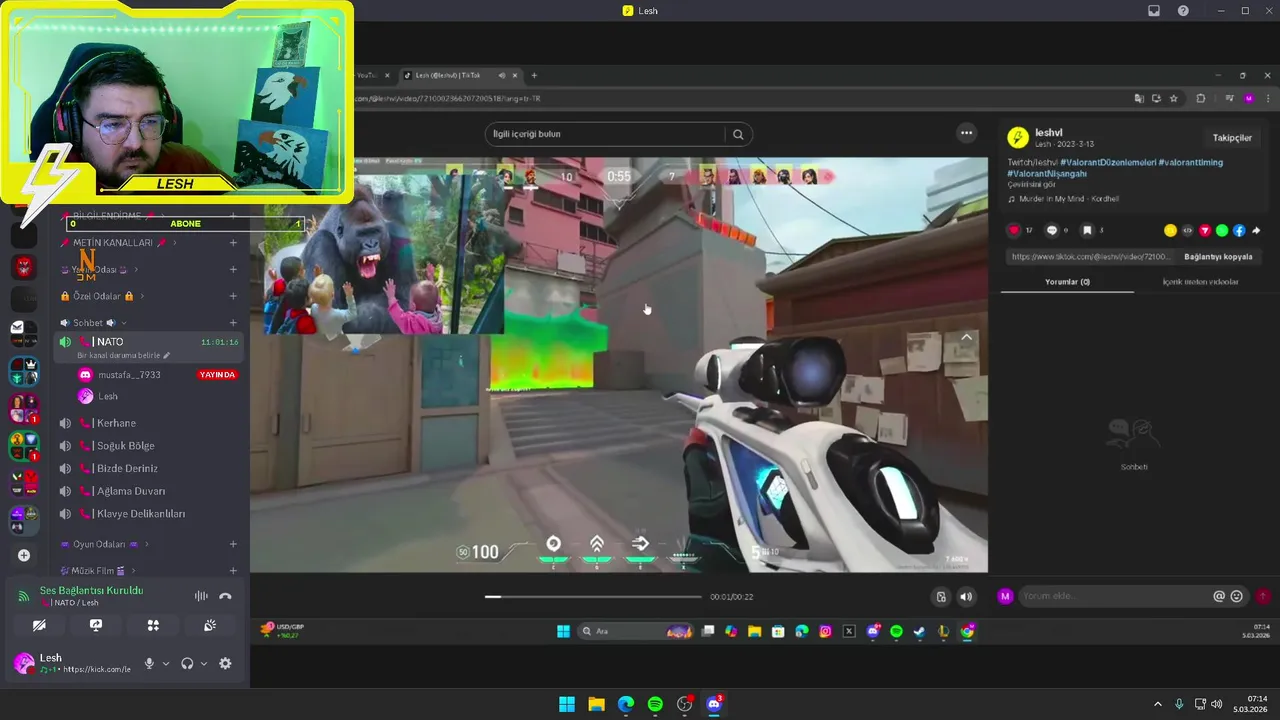Open File Explorer from the Windows taskbar
The width and height of the screenshot is (1280, 720).
tap(596, 704)
